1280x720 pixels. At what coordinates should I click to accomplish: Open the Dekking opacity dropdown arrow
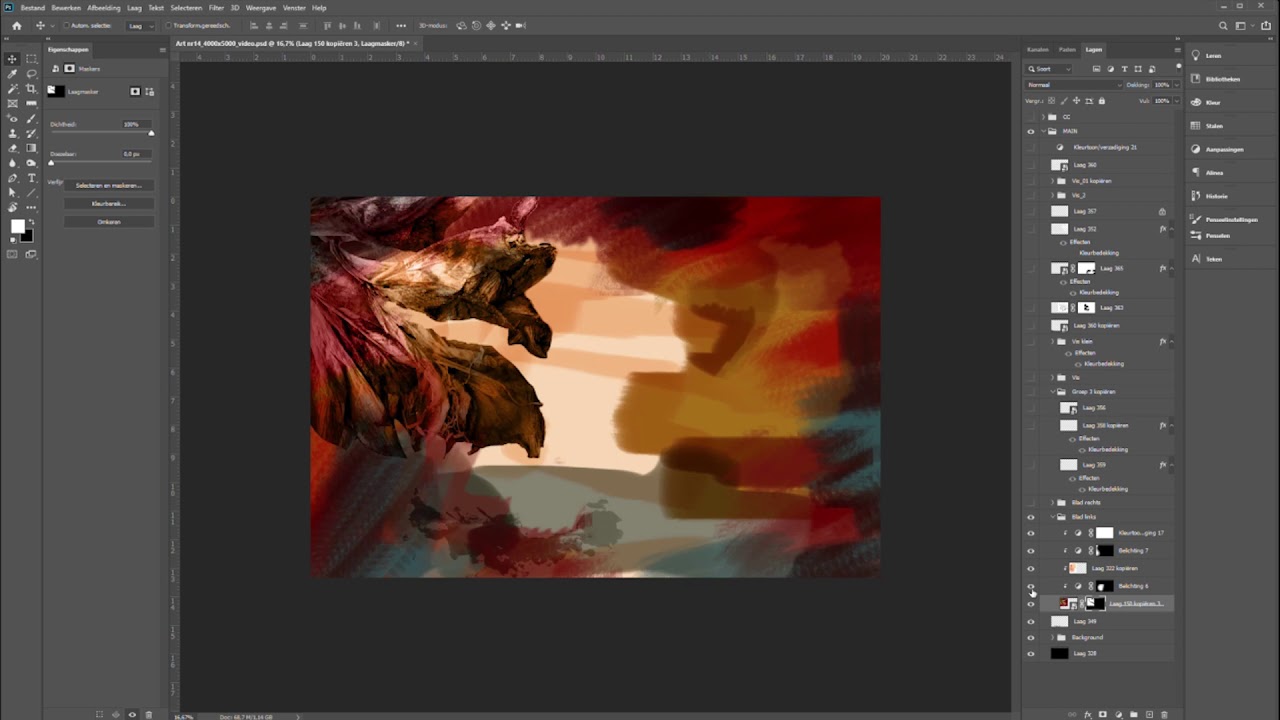1175,85
